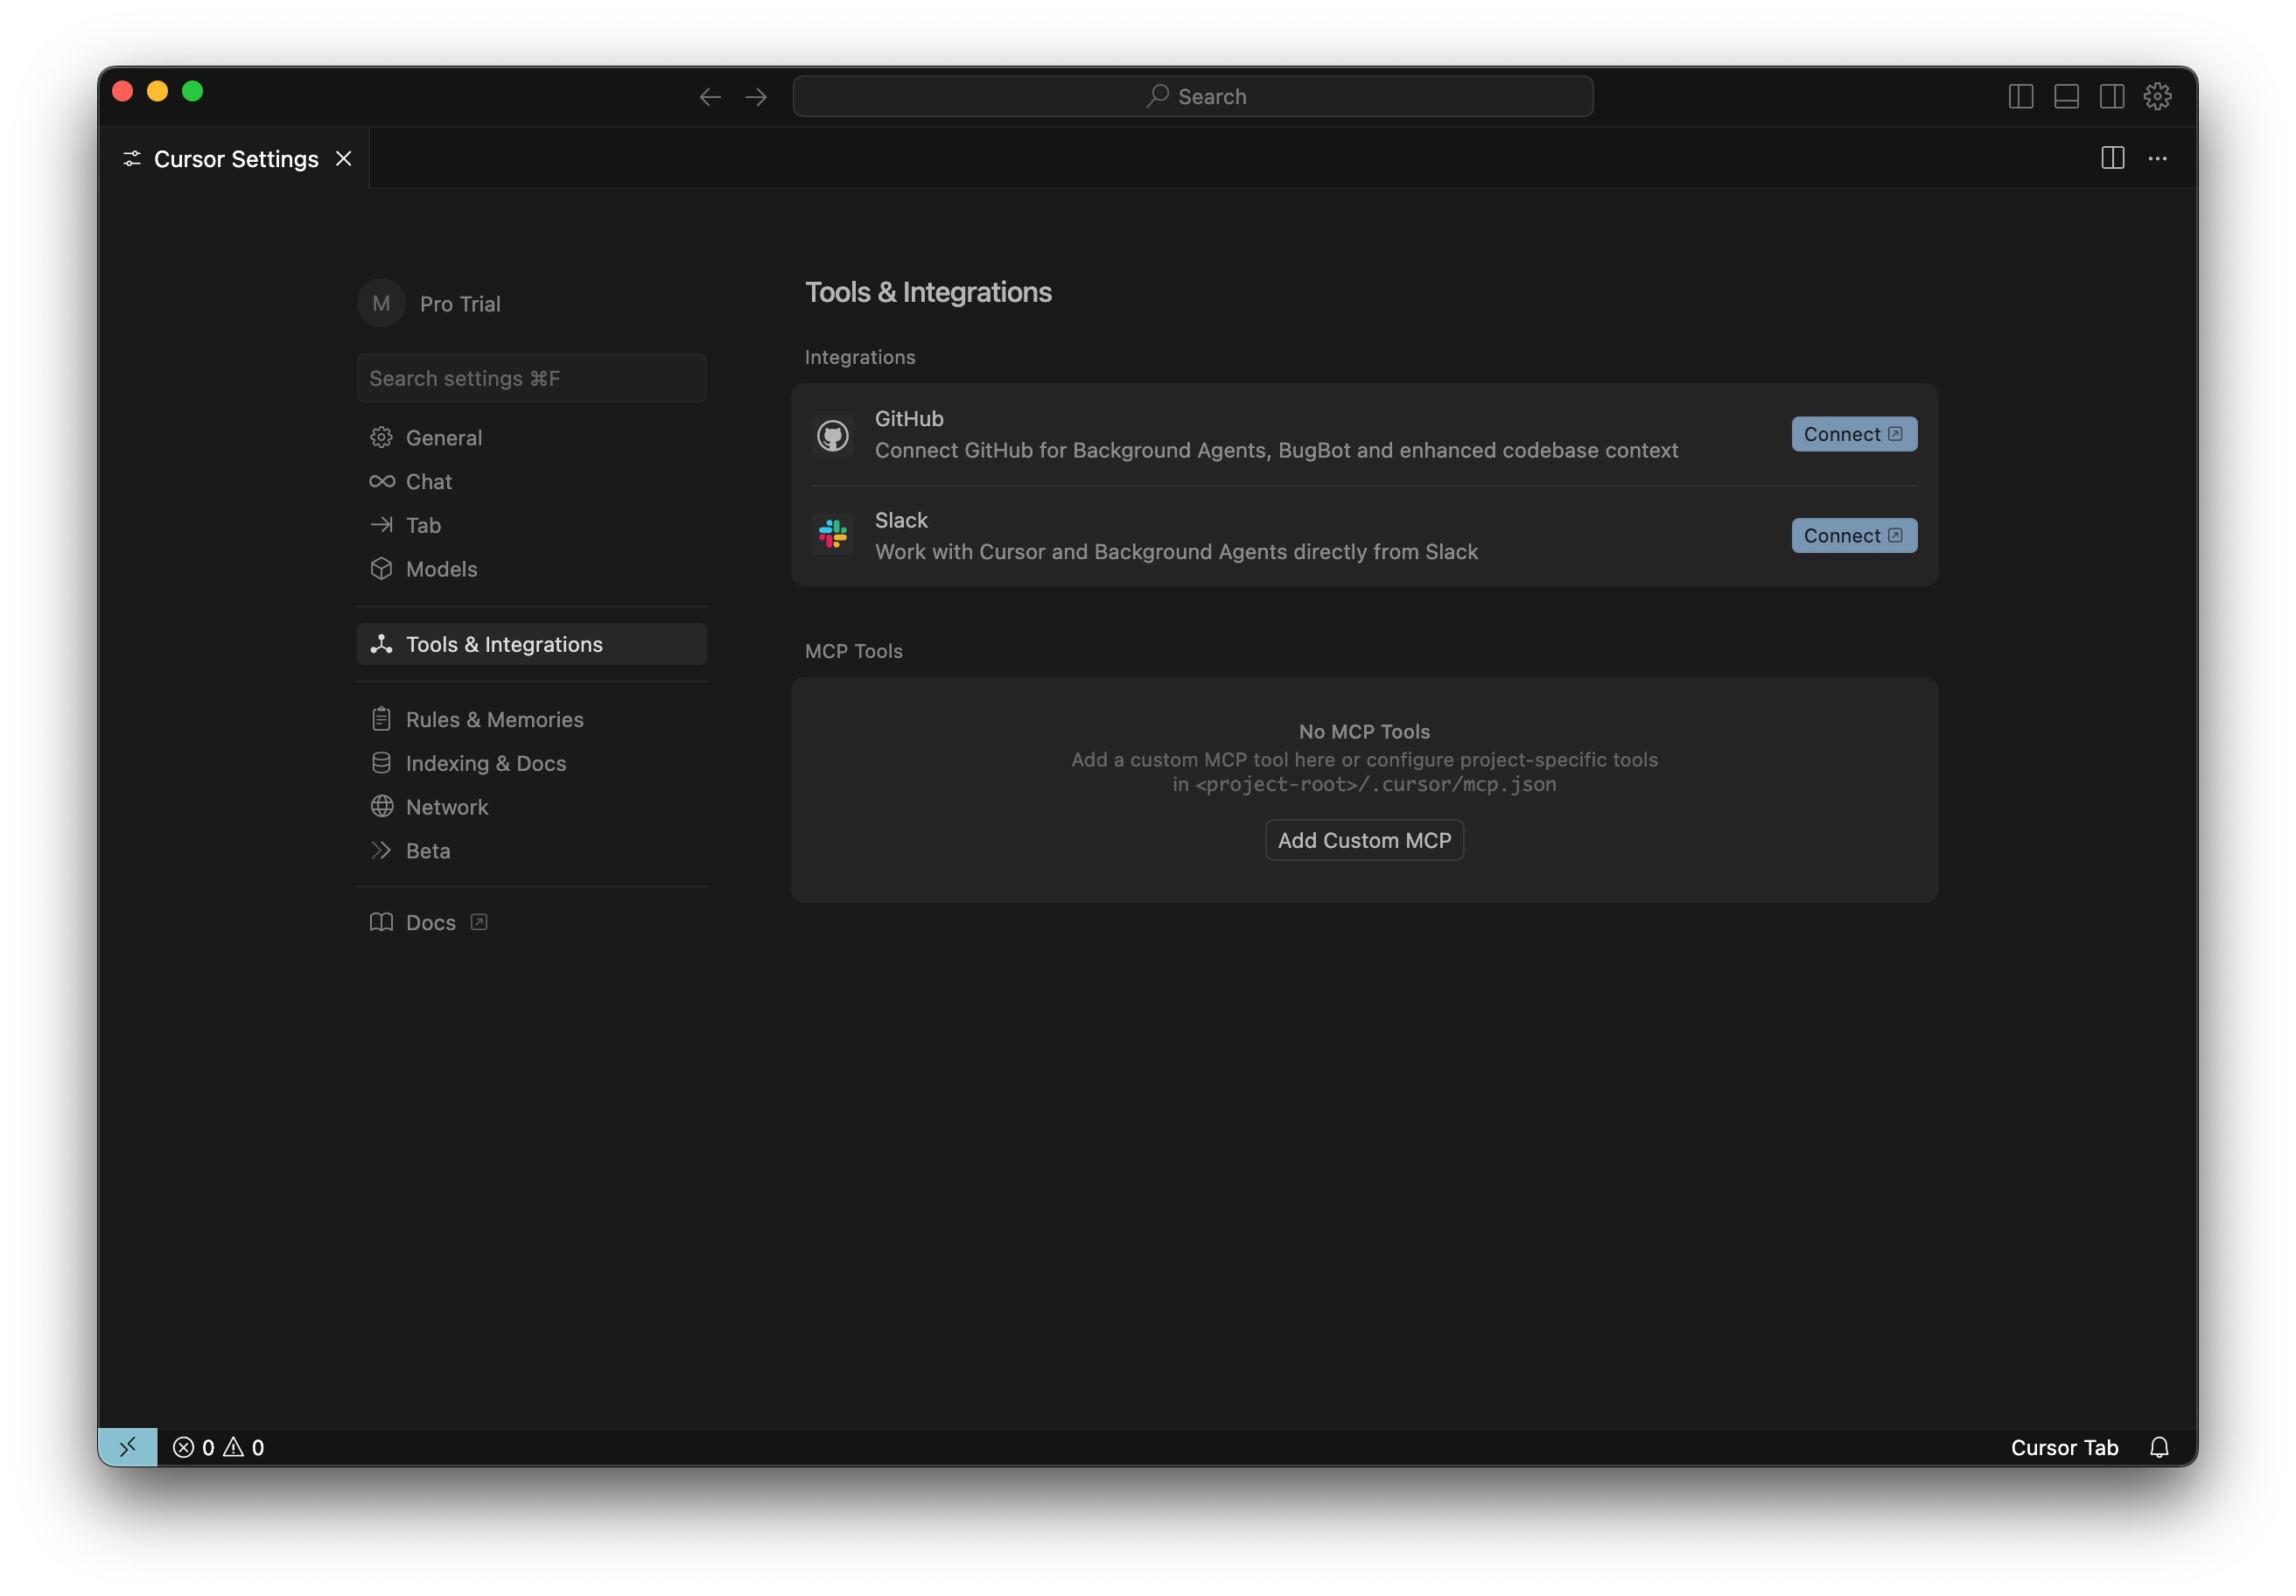Toggle the primary sidebar layout icon

(x=2020, y=97)
